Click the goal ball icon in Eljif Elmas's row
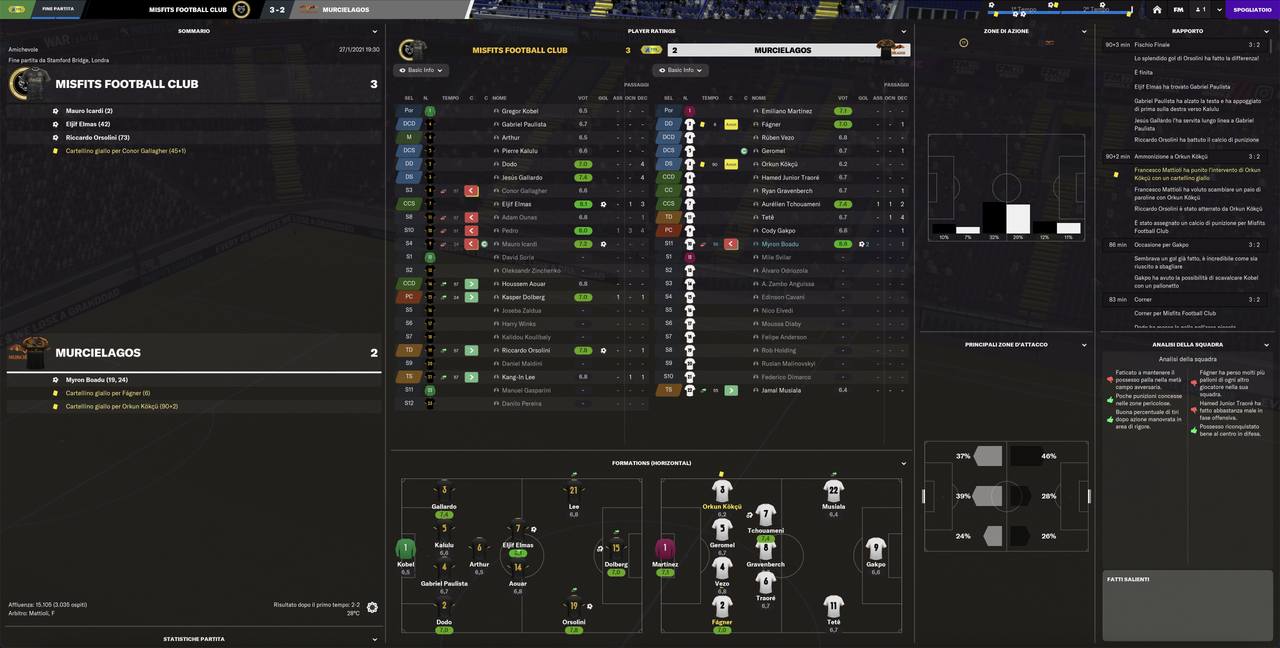 (x=603, y=204)
